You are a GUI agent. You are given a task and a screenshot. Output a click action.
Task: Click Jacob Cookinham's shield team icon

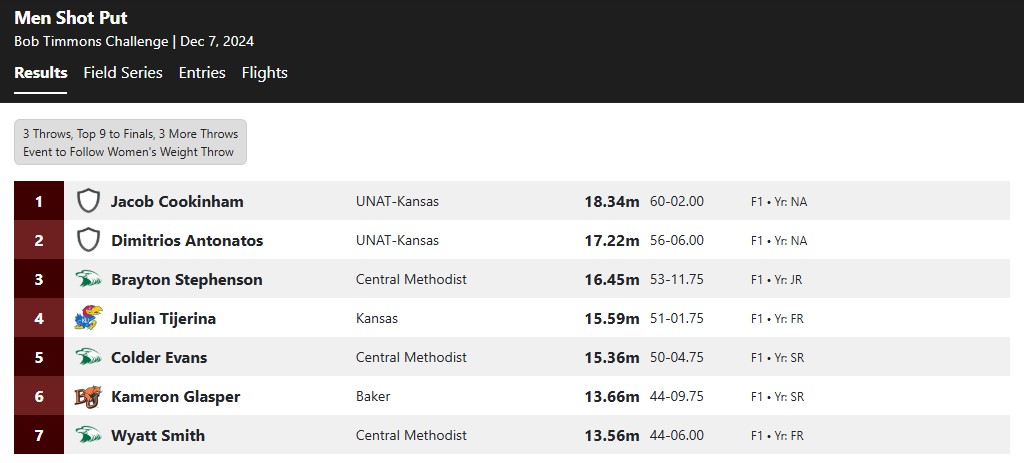[88, 201]
